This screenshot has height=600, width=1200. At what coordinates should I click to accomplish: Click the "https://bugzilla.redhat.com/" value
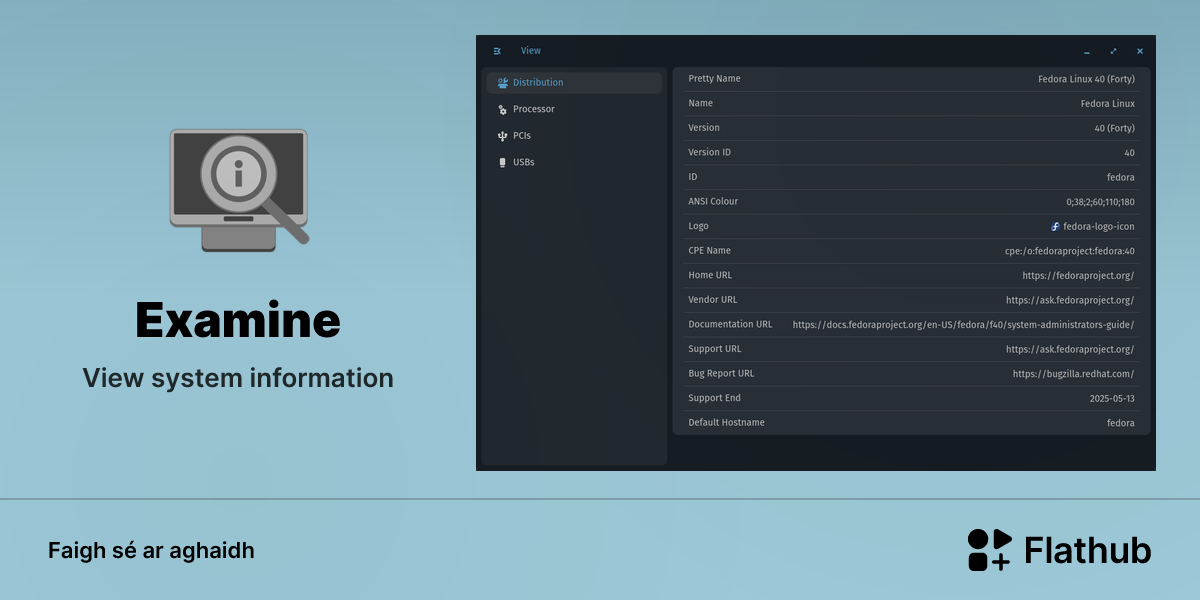pos(1073,374)
